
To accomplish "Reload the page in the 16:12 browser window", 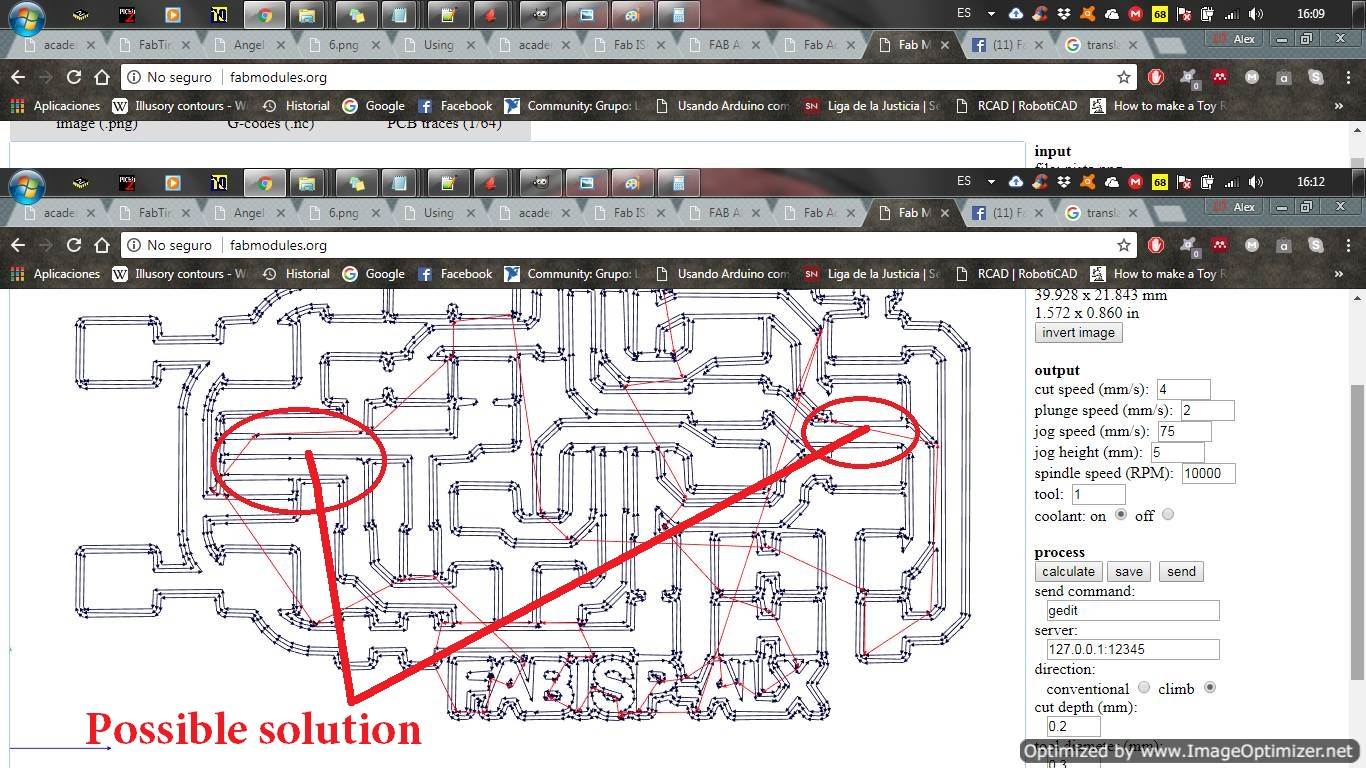I will tap(73, 245).
